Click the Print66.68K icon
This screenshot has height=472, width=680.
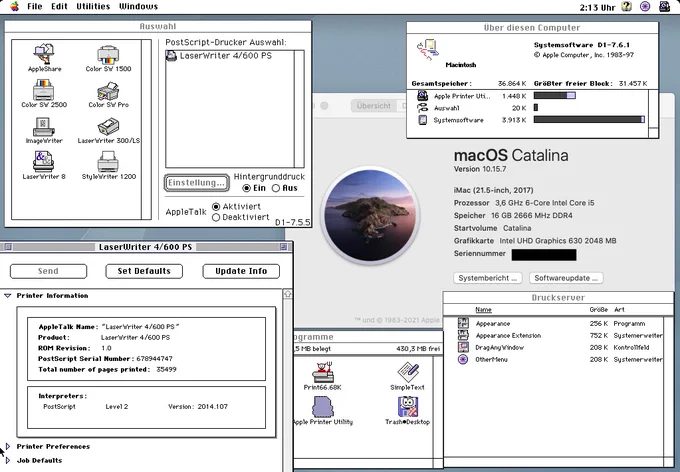click(323, 372)
